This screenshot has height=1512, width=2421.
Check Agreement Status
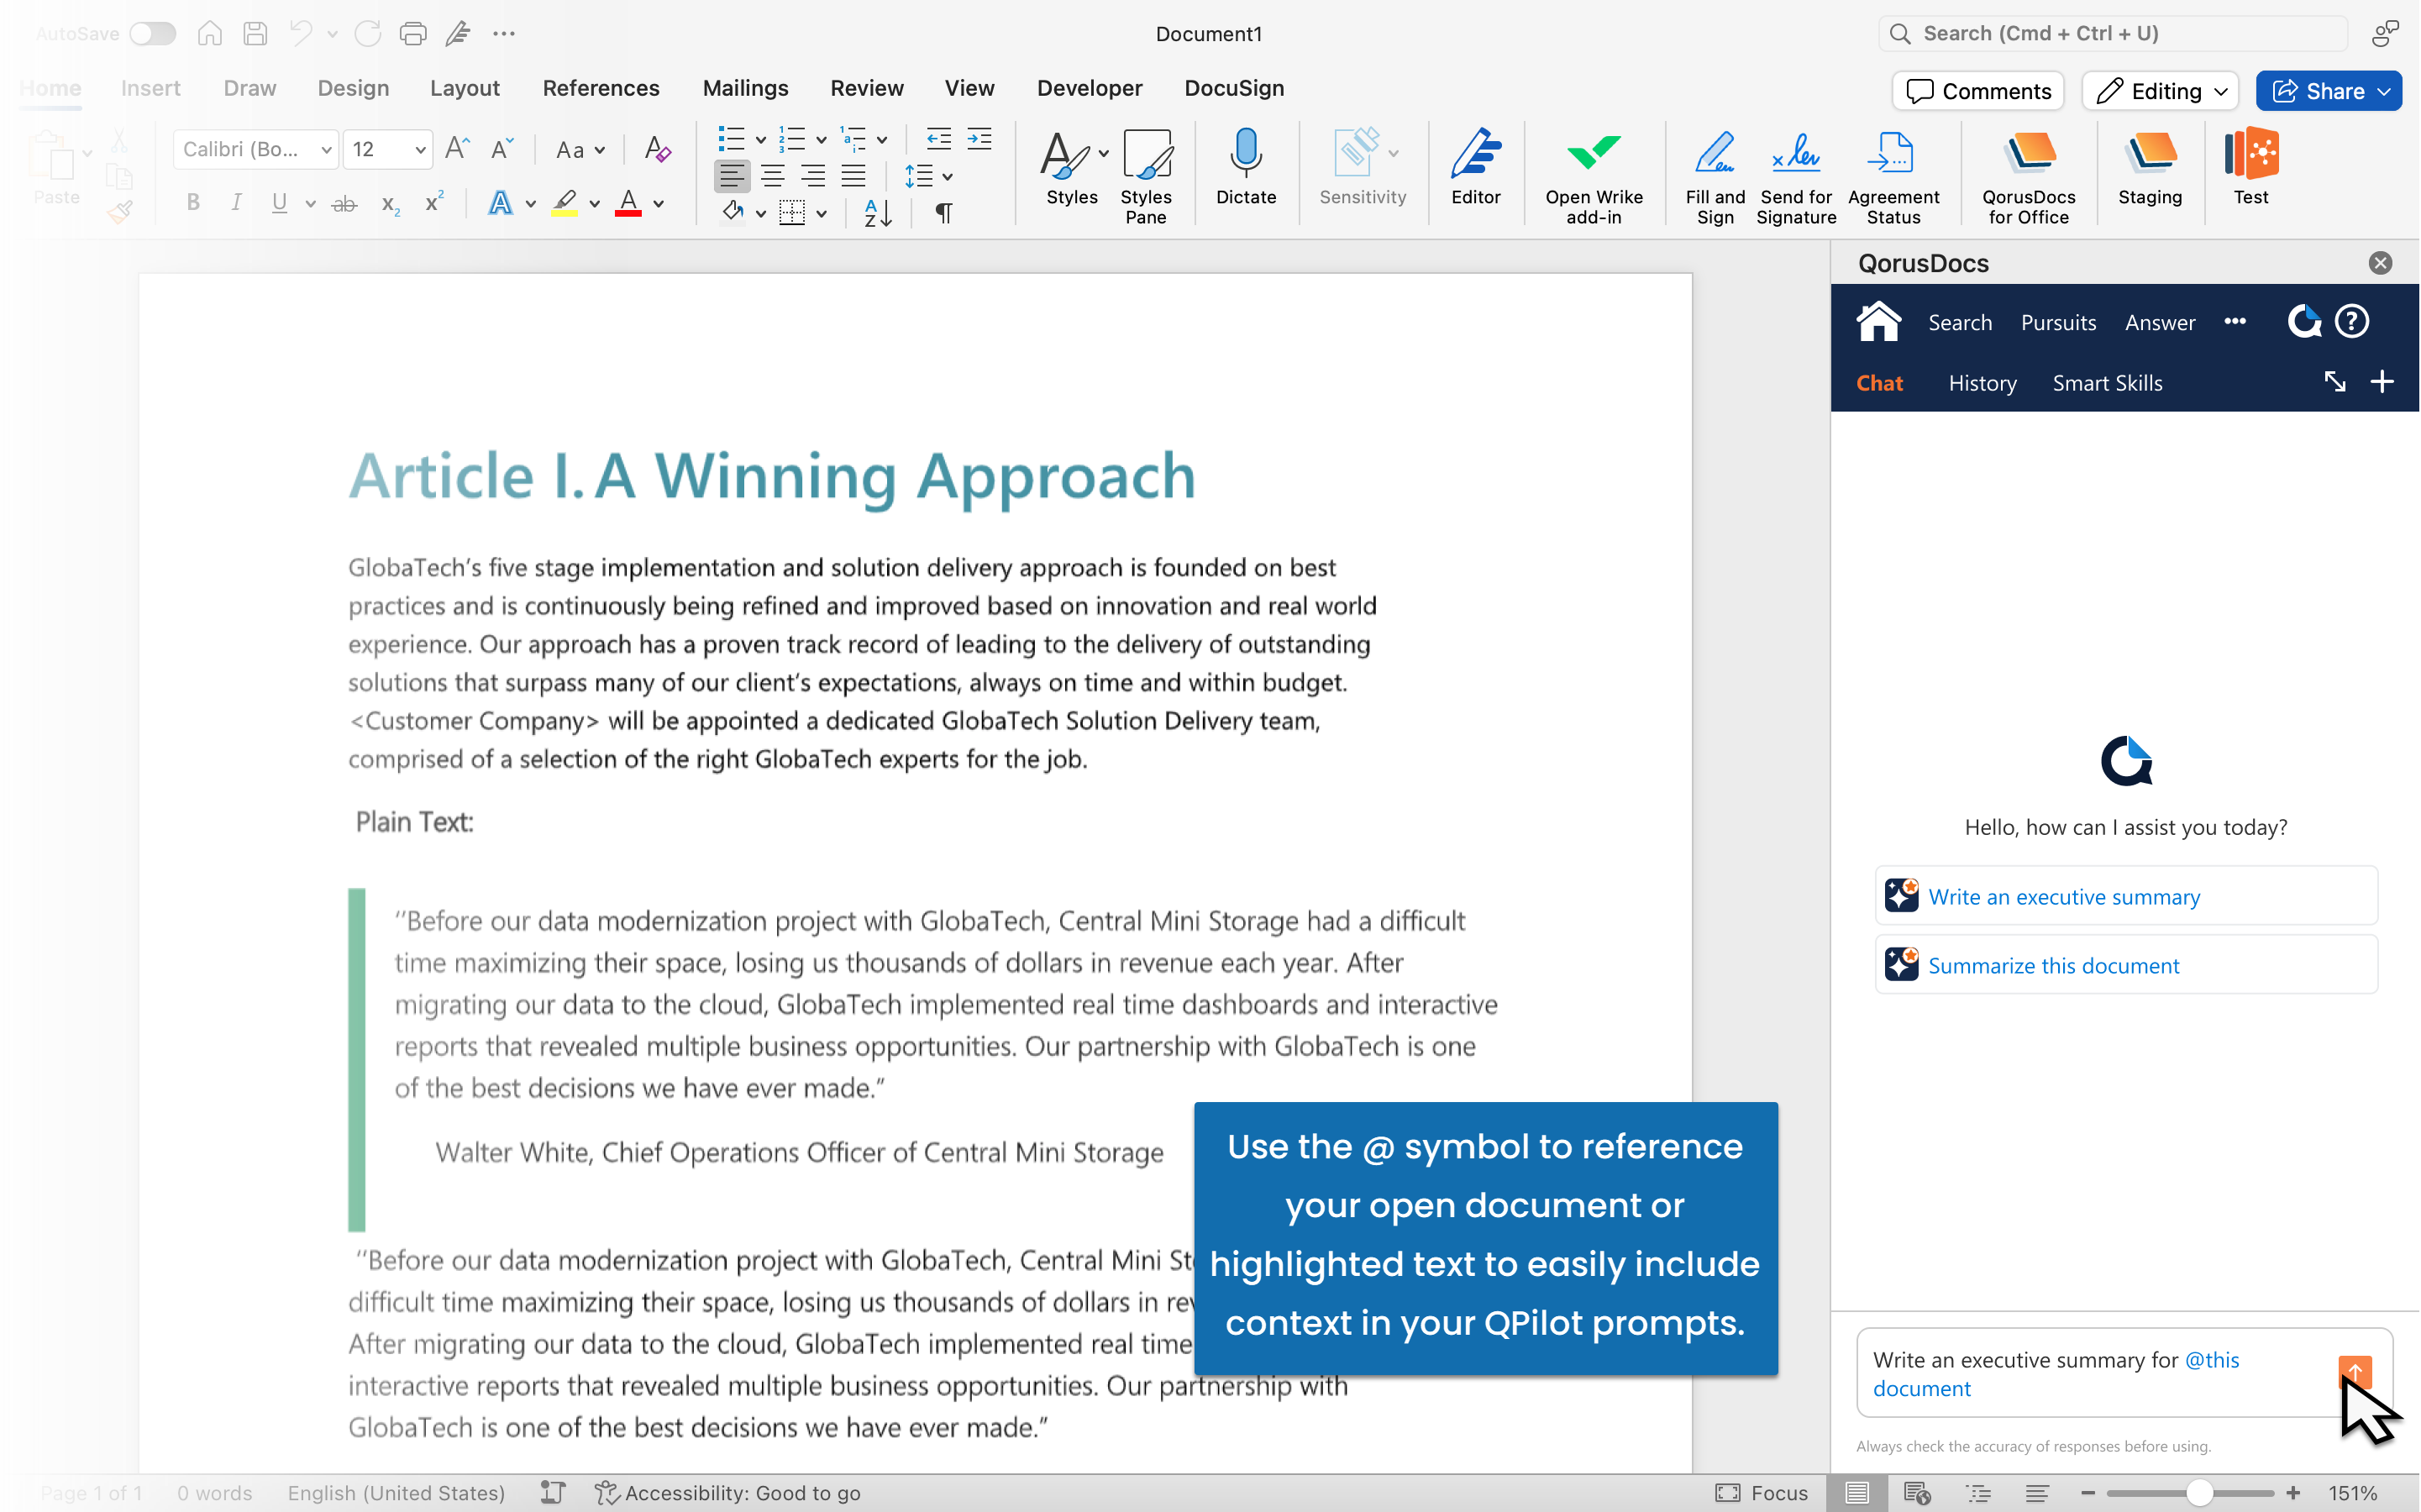1893,177
